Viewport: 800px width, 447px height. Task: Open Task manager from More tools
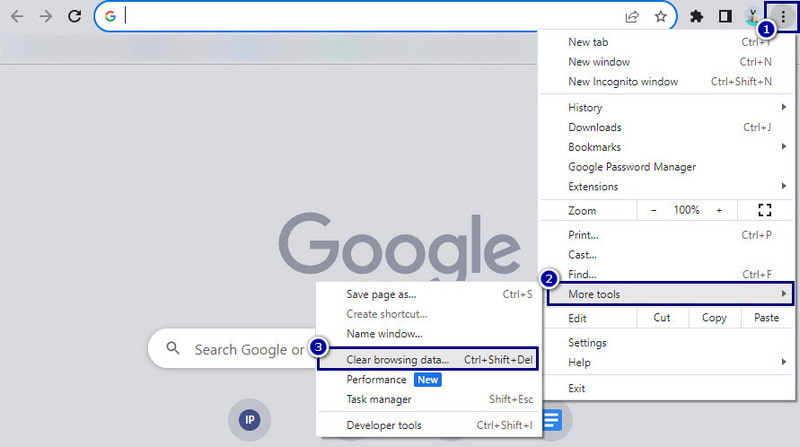pos(379,399)
